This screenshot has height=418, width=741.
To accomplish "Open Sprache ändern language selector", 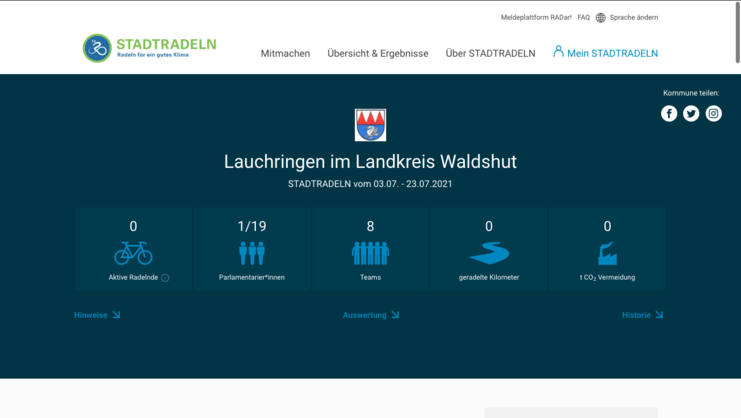I will pos(627,17).
